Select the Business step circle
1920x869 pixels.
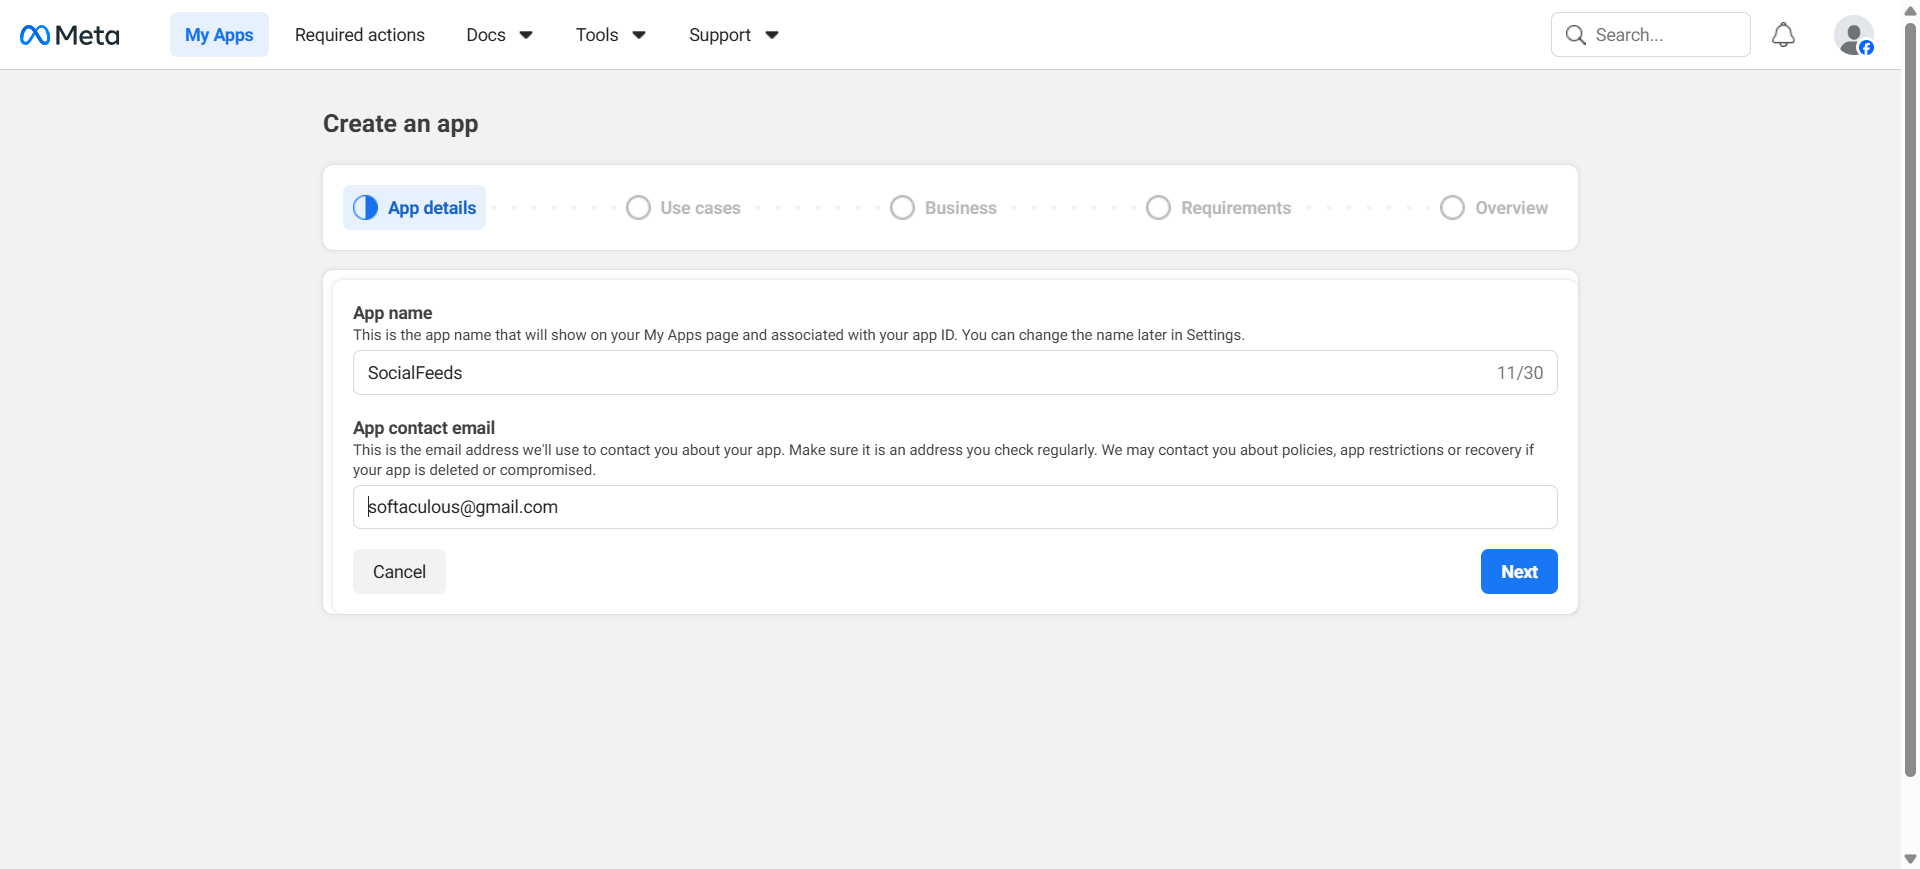pyautogui.click(x=902, y=208)
